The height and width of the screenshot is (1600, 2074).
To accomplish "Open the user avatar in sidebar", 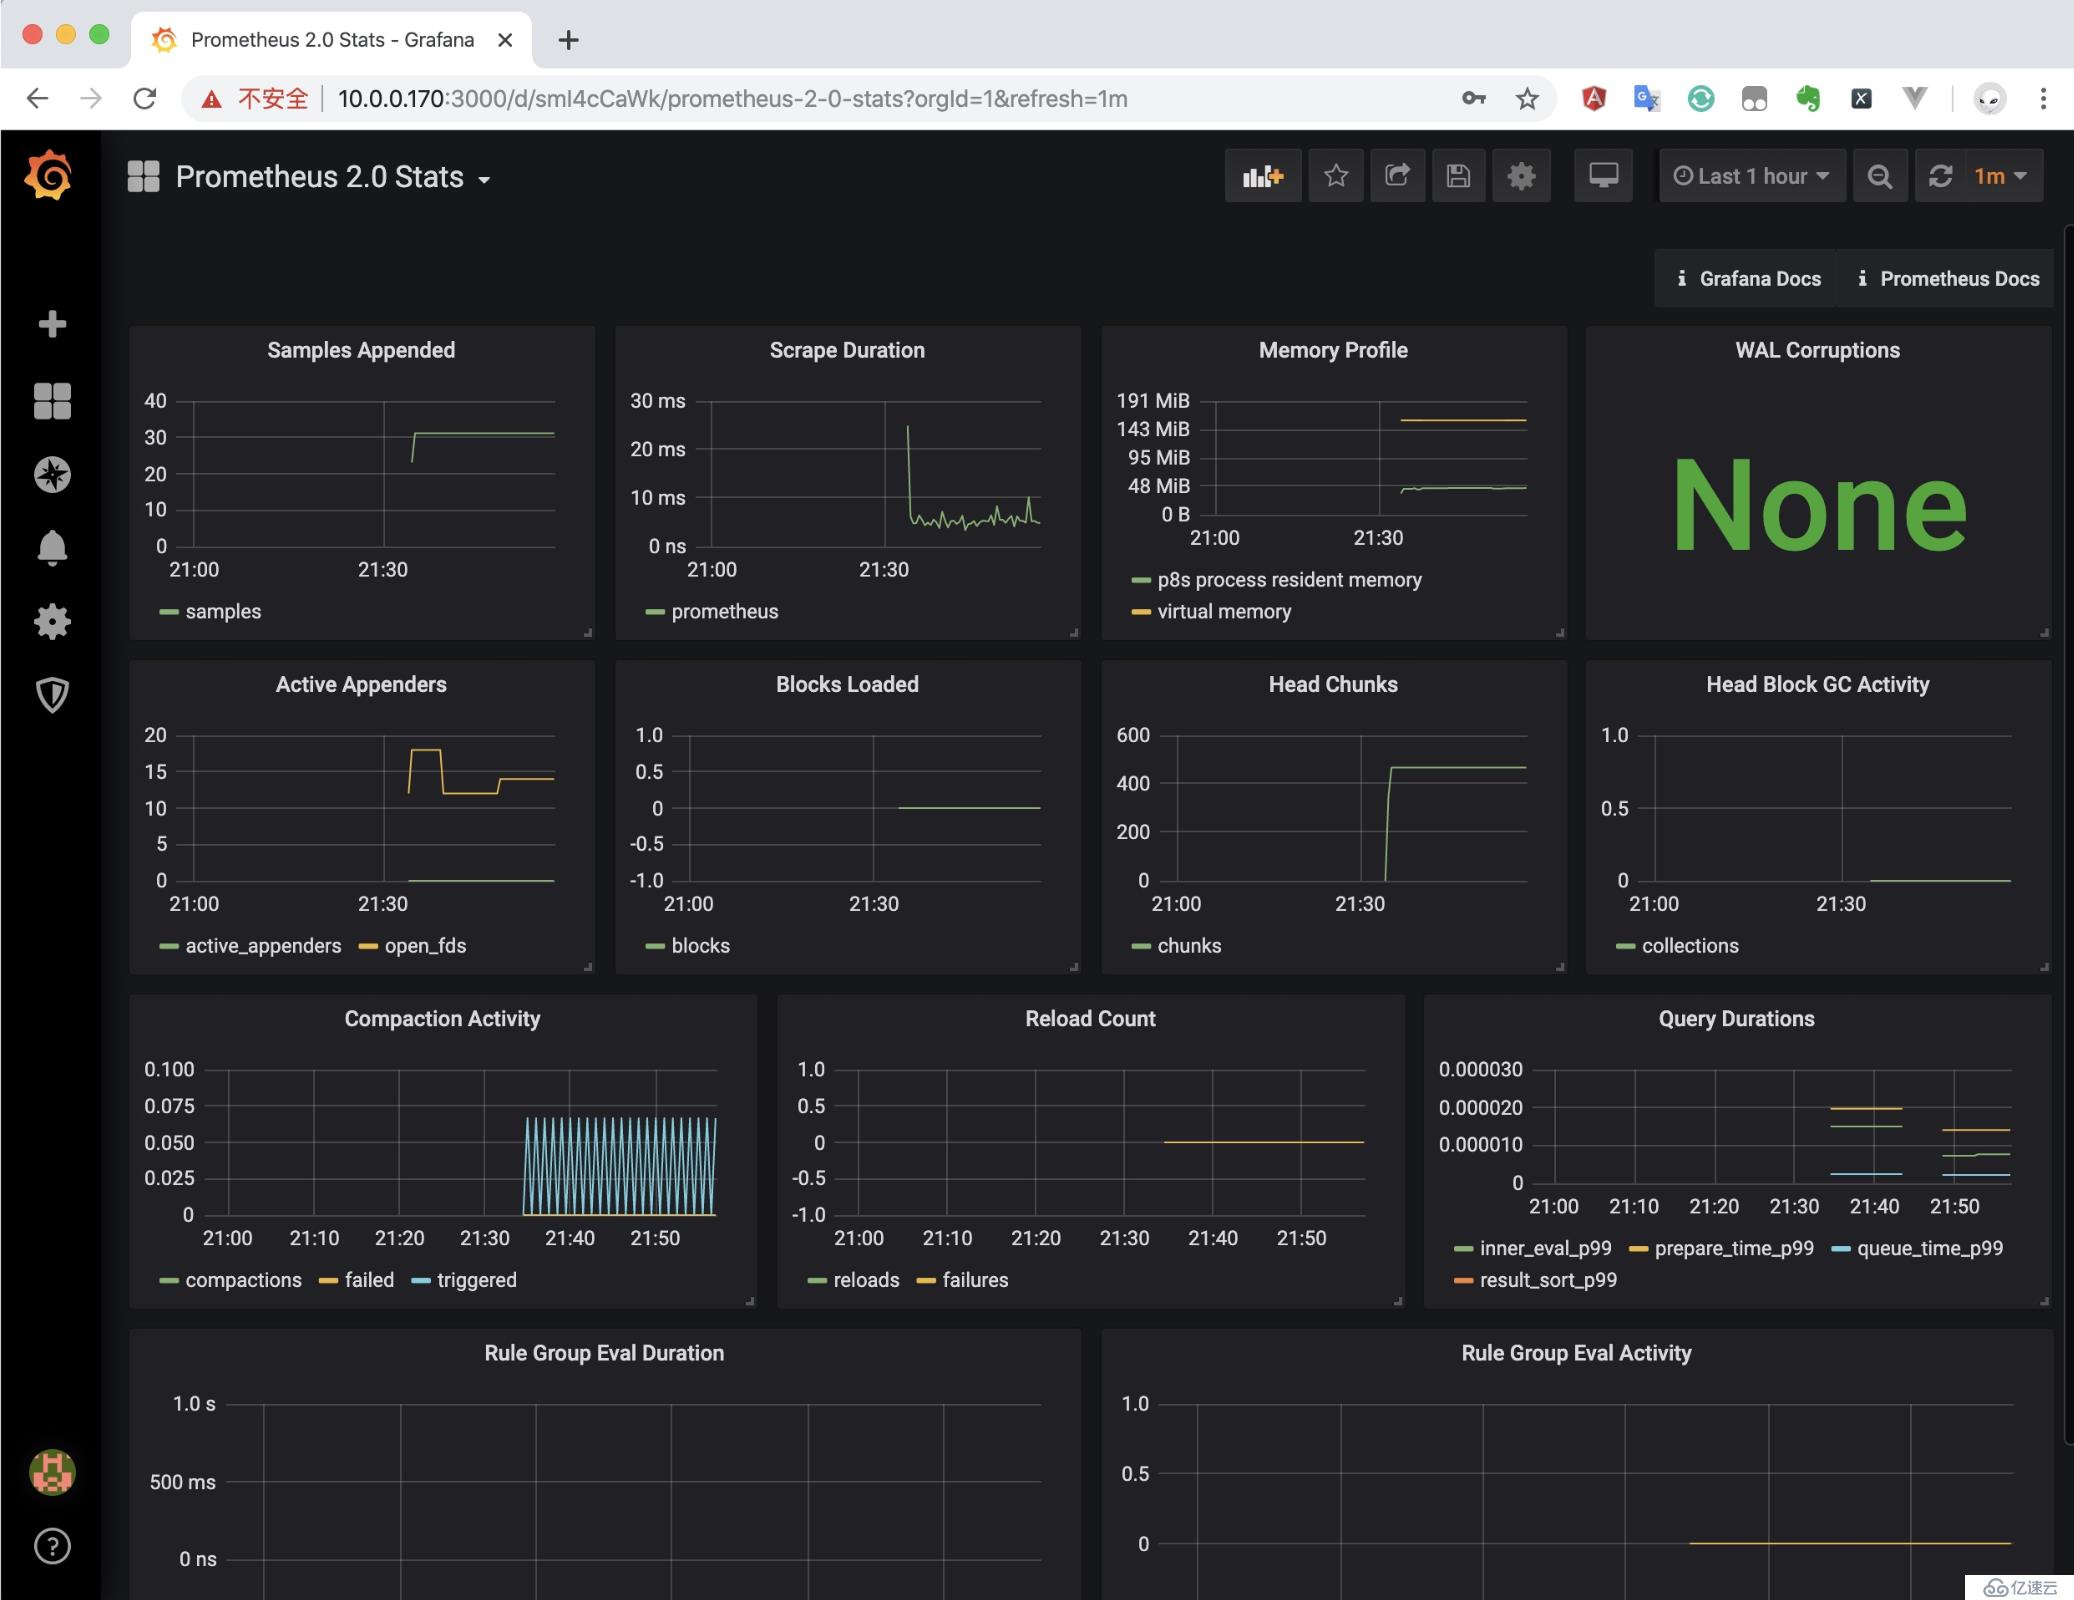I will 52,1472.
